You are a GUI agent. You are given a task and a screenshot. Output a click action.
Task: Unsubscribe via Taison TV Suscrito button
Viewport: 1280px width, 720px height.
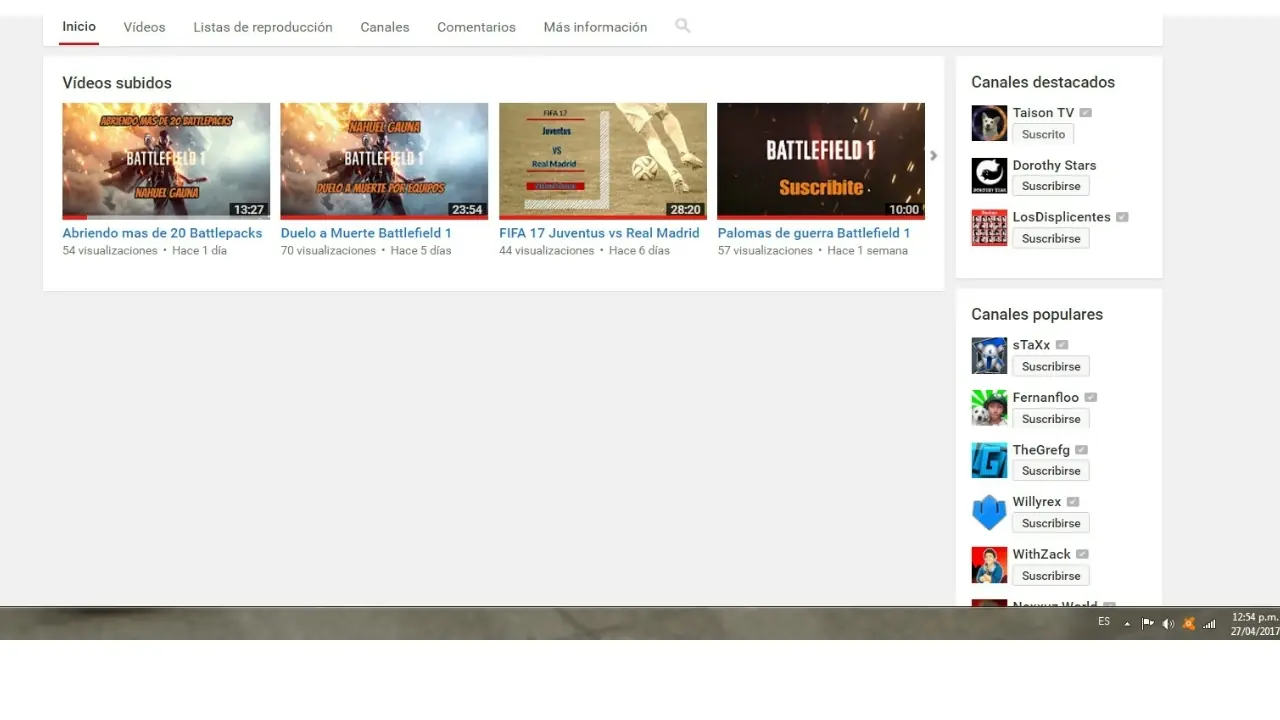pyautogui.click(x=1043, y=134)
